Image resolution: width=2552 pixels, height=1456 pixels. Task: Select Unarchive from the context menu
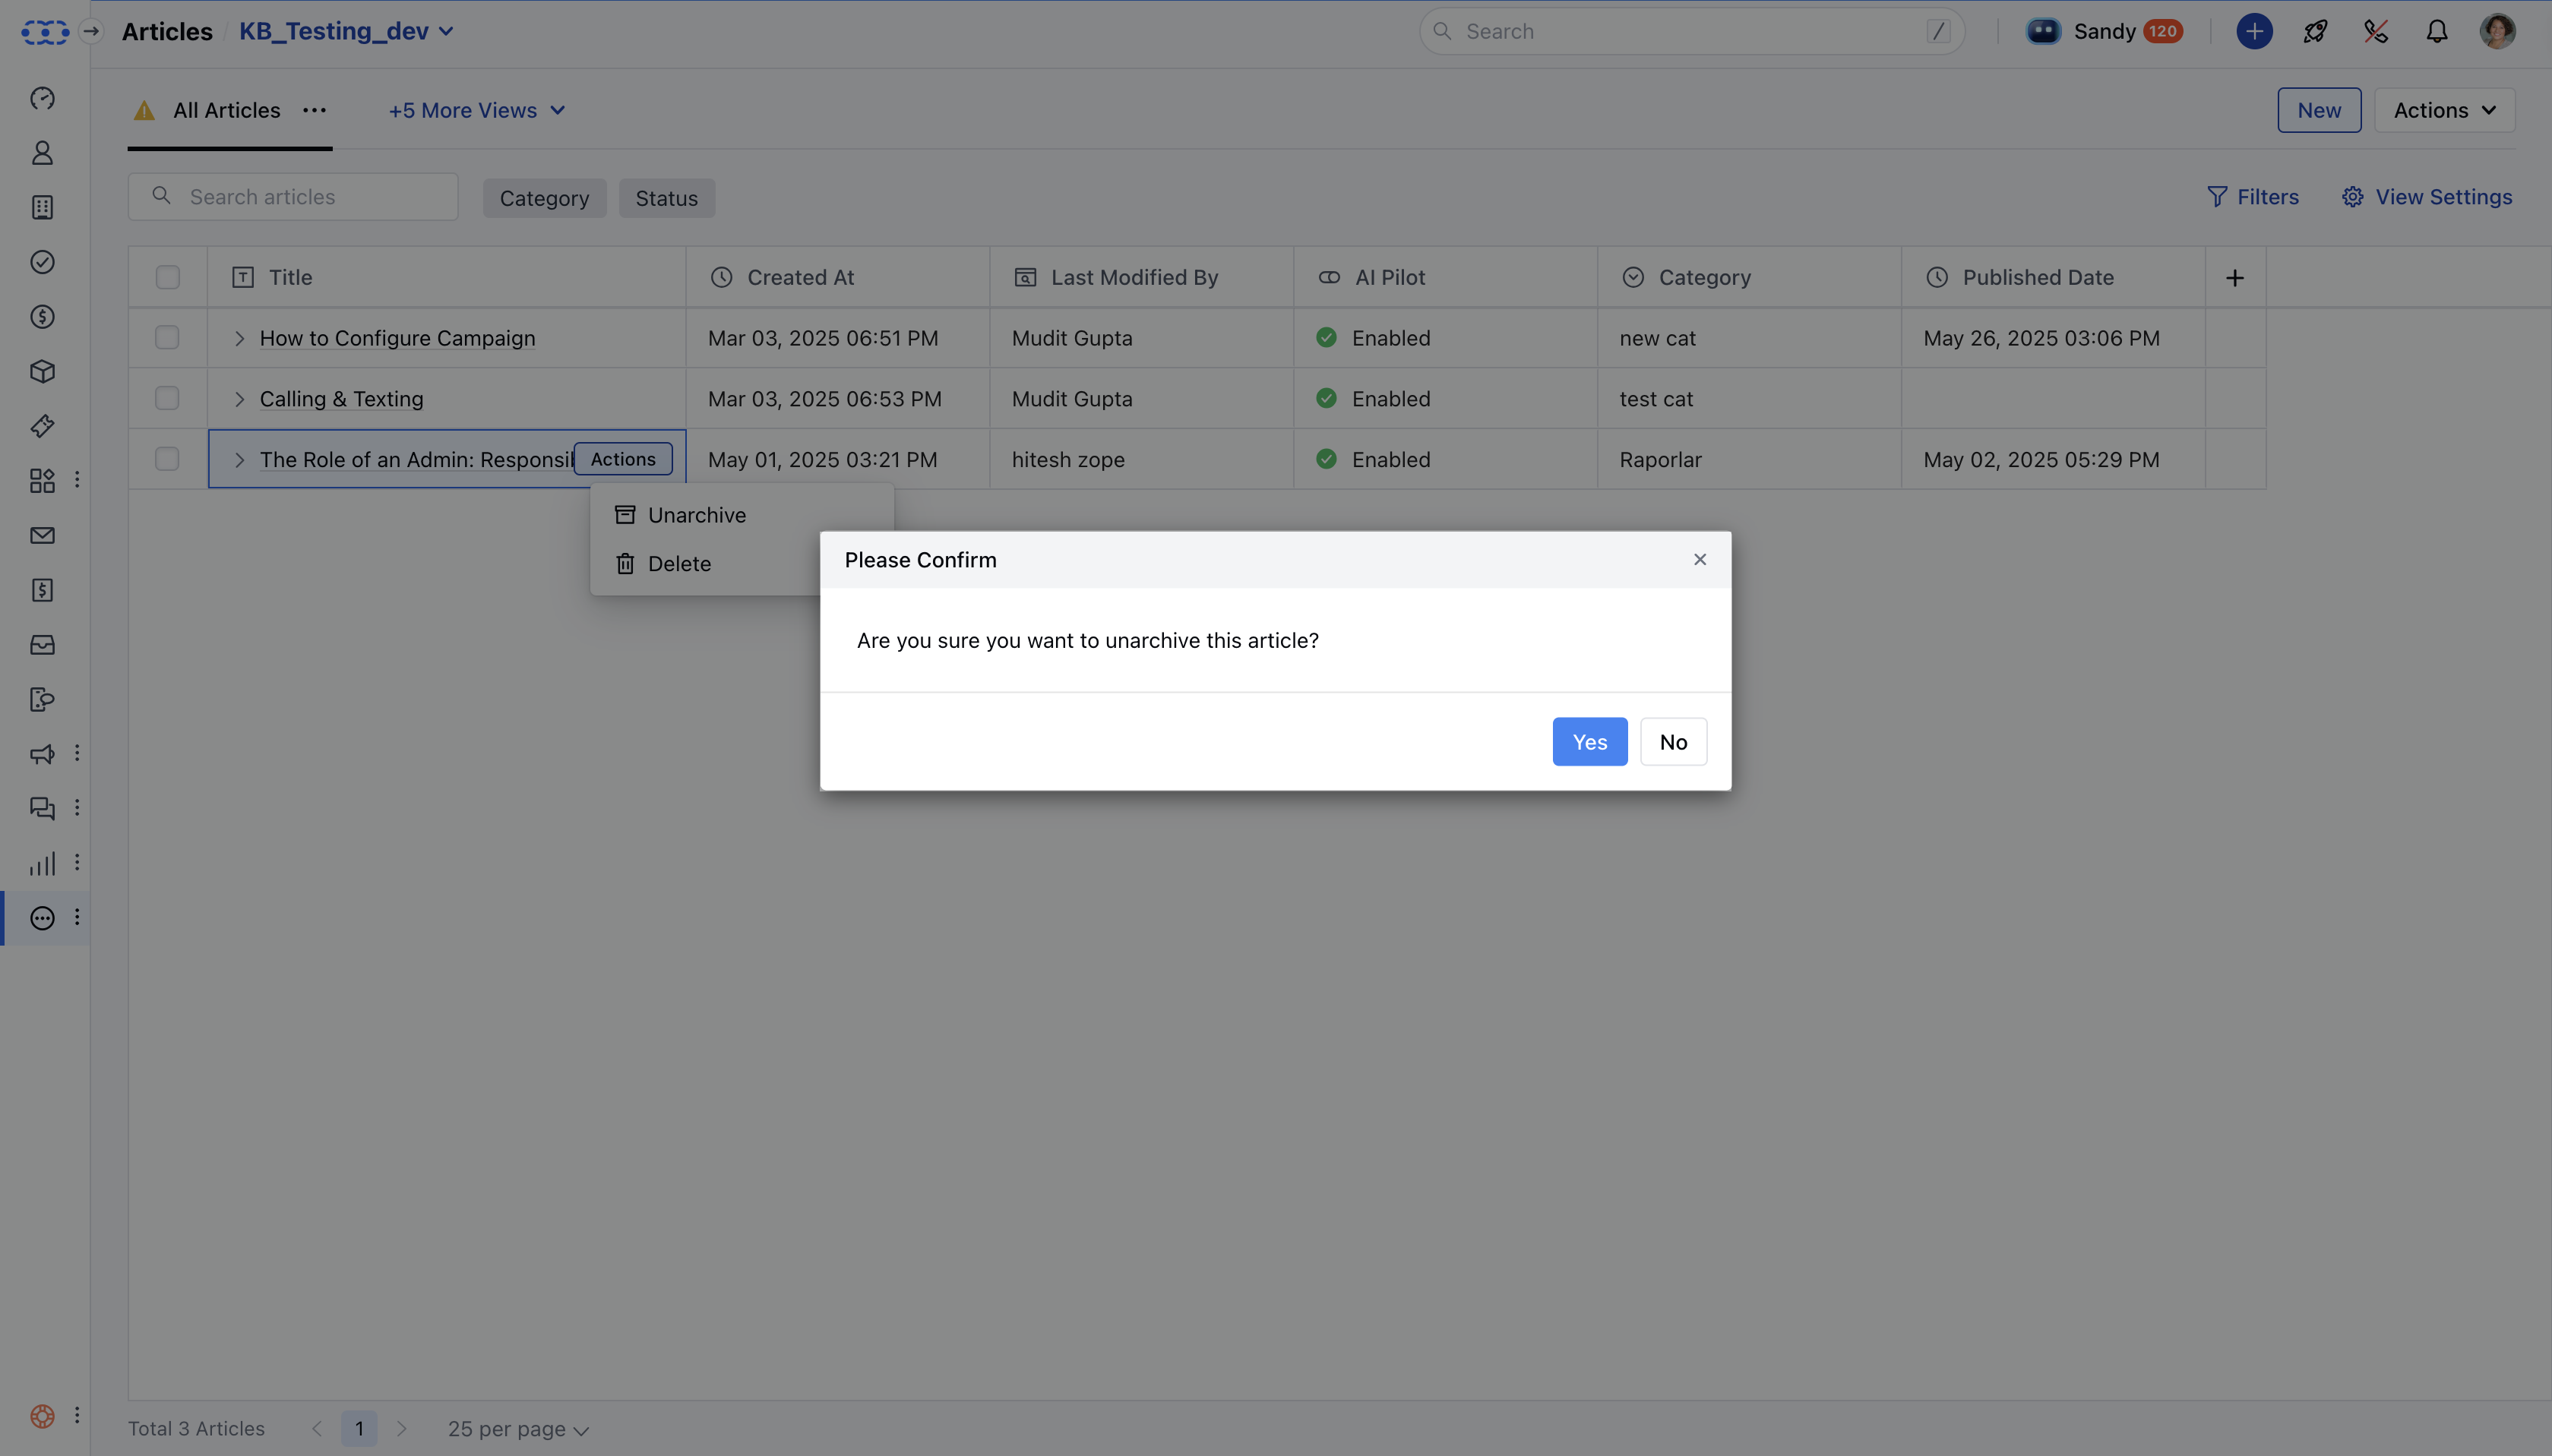pos(696,515)
